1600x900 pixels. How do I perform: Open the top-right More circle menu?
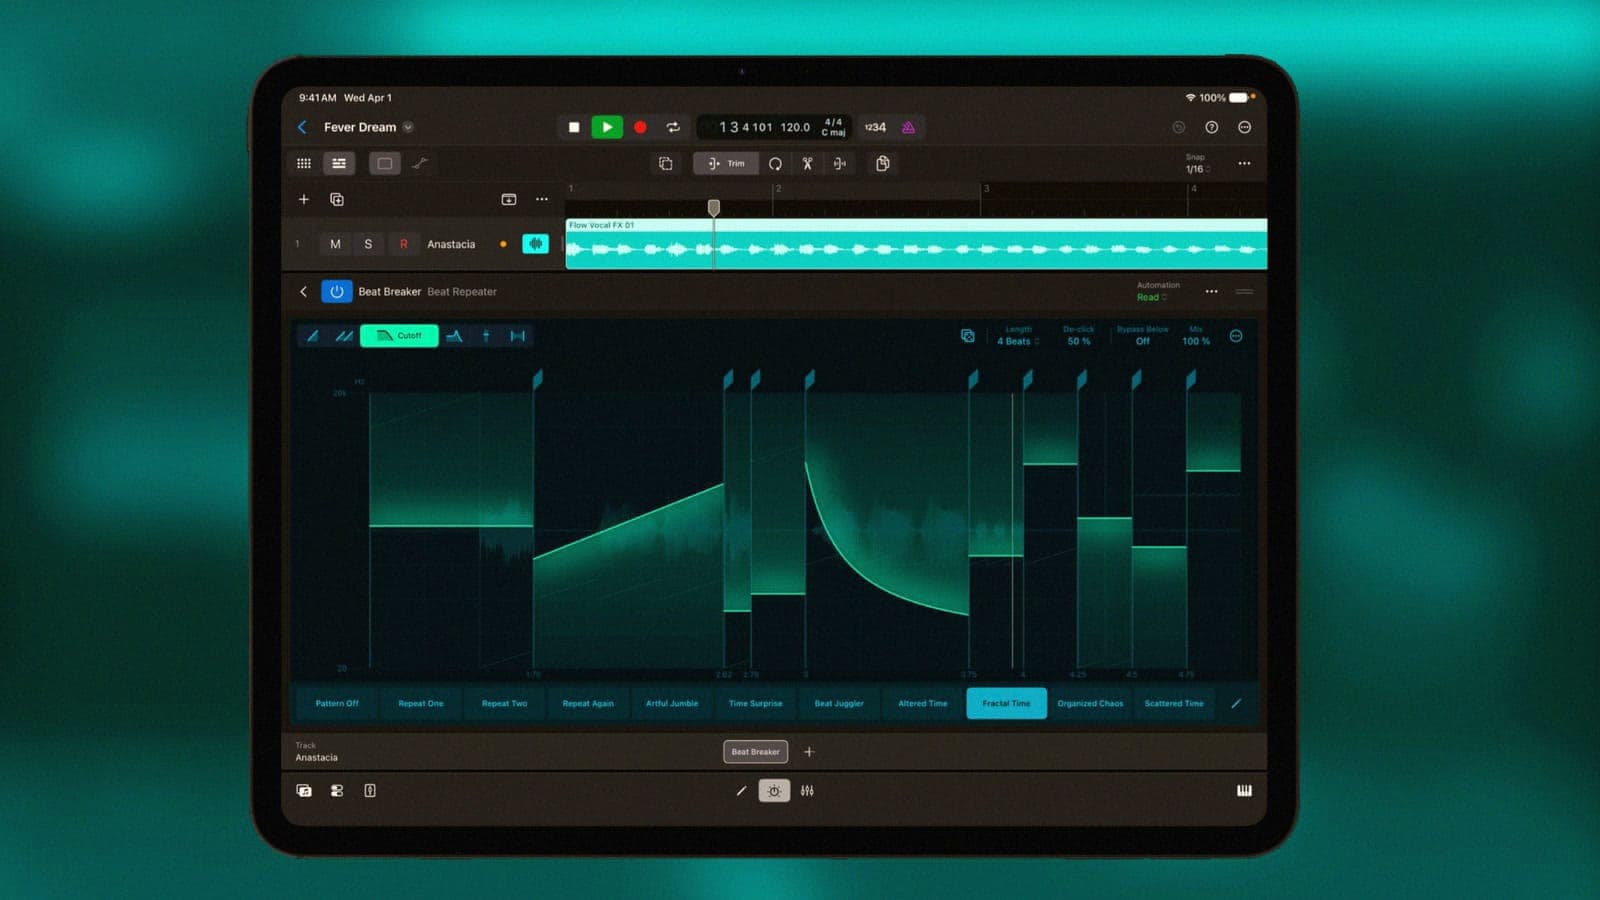[x=1244, y=127]
